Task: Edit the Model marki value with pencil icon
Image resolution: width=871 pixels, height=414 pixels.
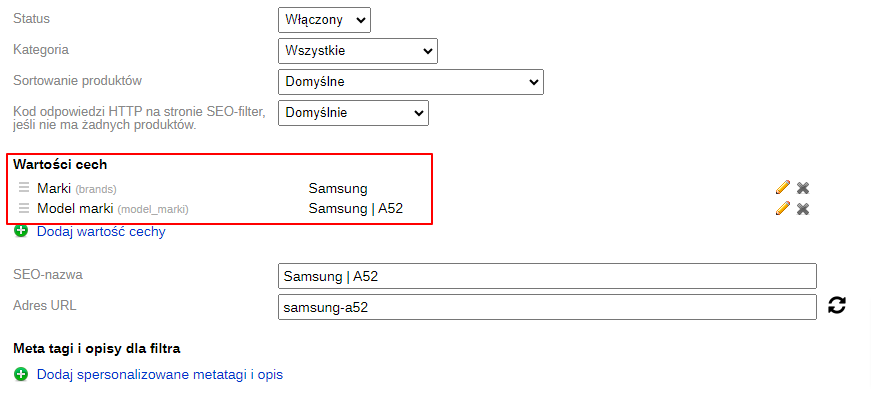Action: click(x=782, y=209)
